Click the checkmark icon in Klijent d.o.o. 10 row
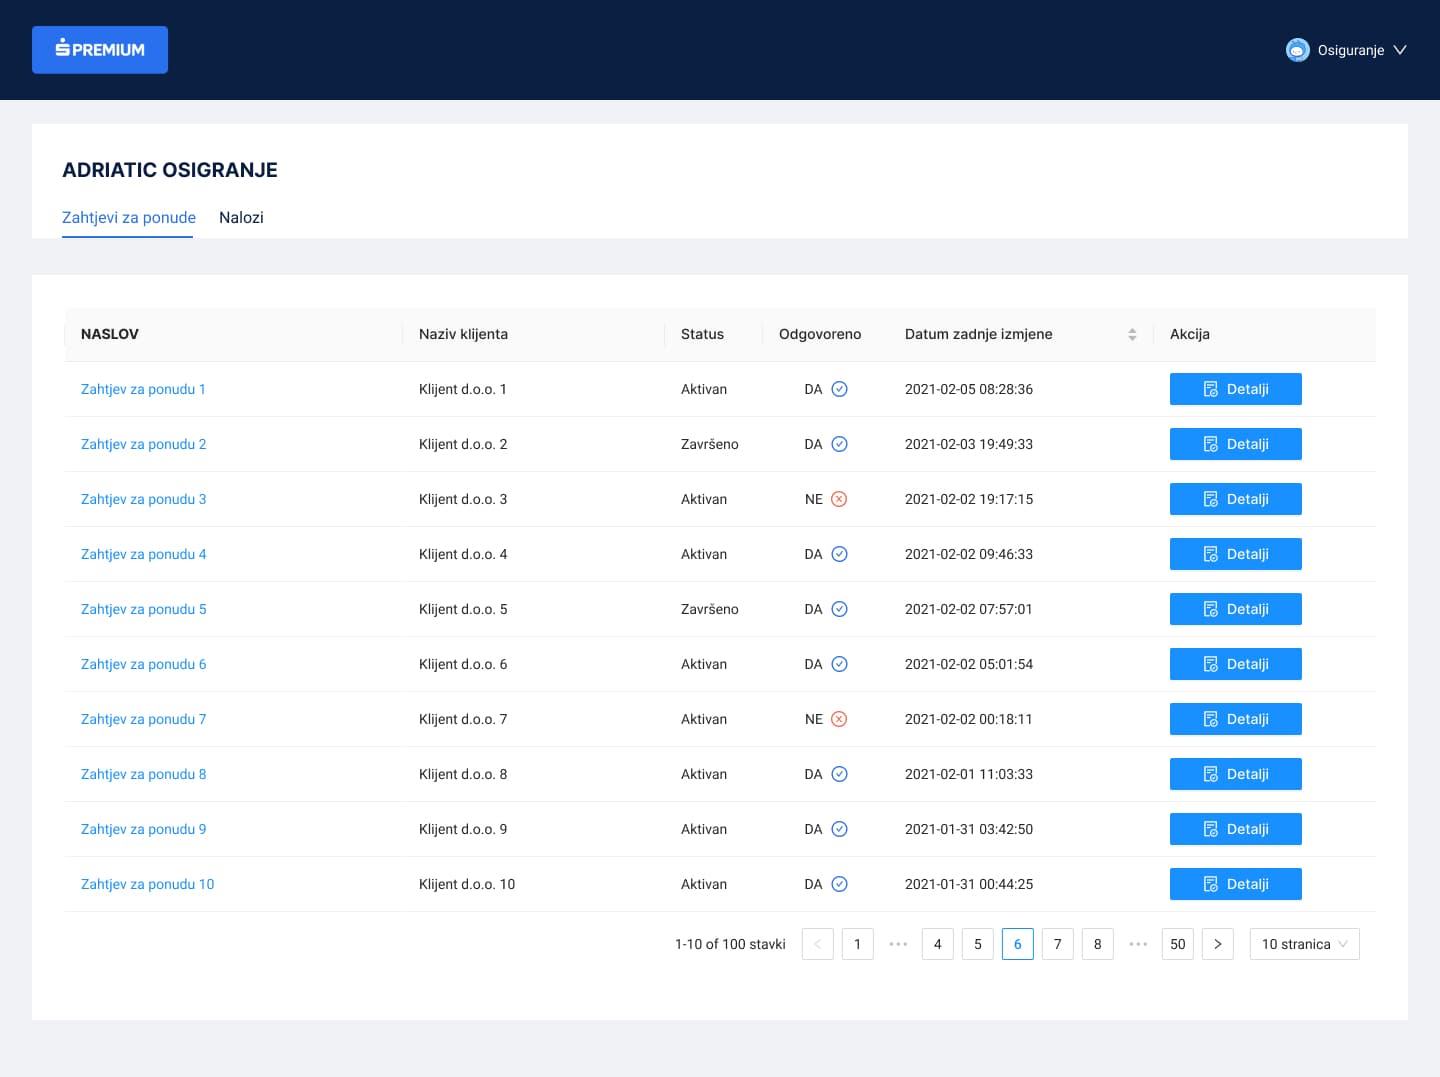This screenshot has width=1440, height=1077. (840, 884)
